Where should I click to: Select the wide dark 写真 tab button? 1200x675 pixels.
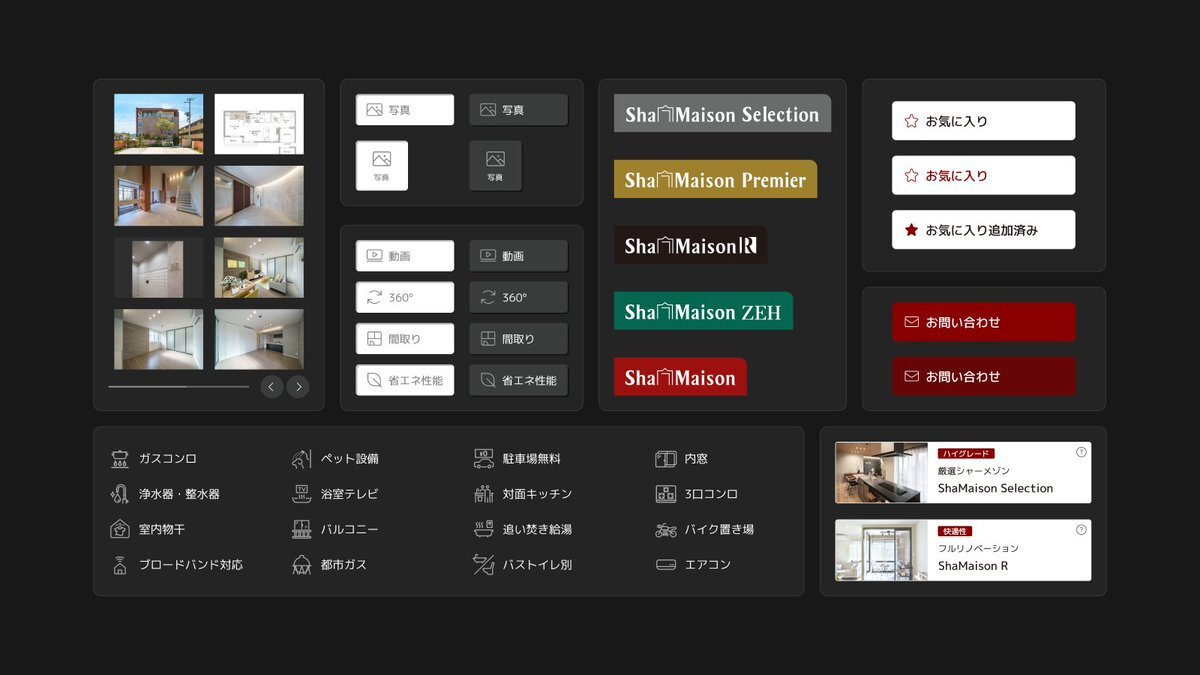[518, 110]
